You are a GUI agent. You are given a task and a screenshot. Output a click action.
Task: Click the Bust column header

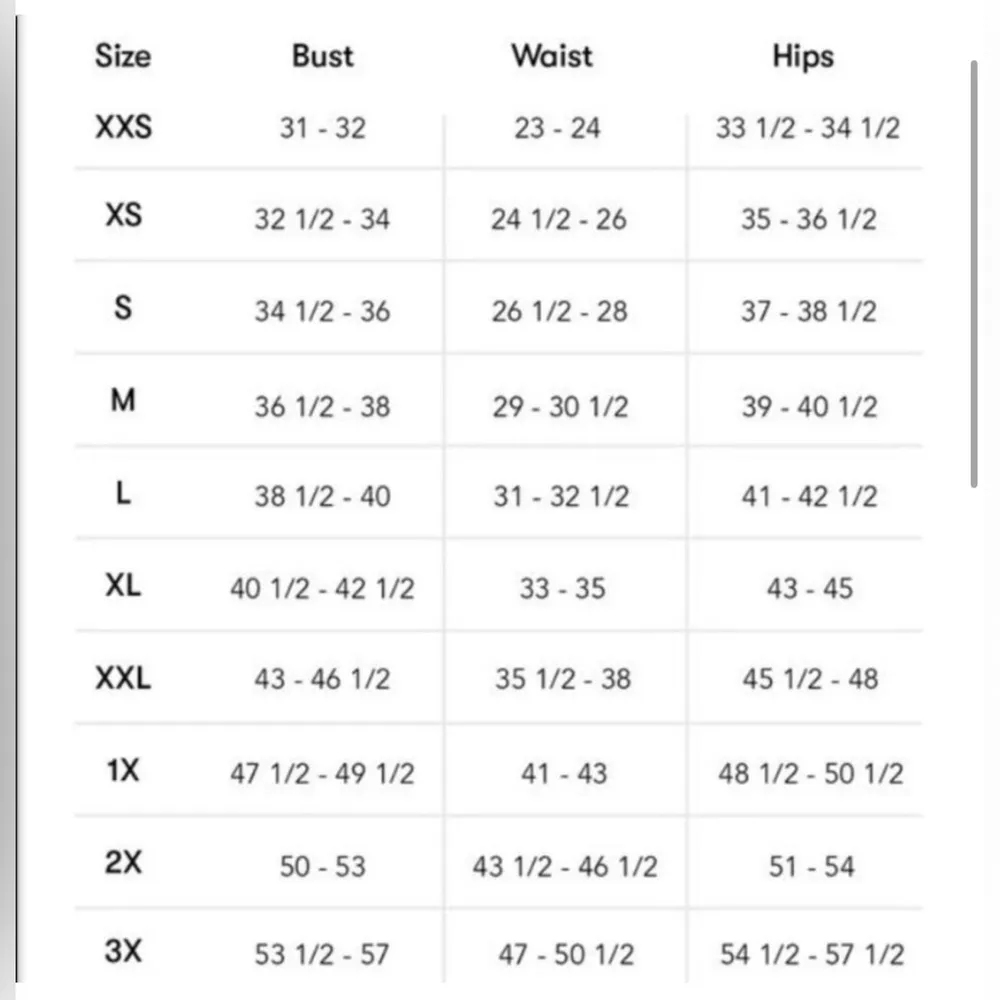[x=323, y=56]
